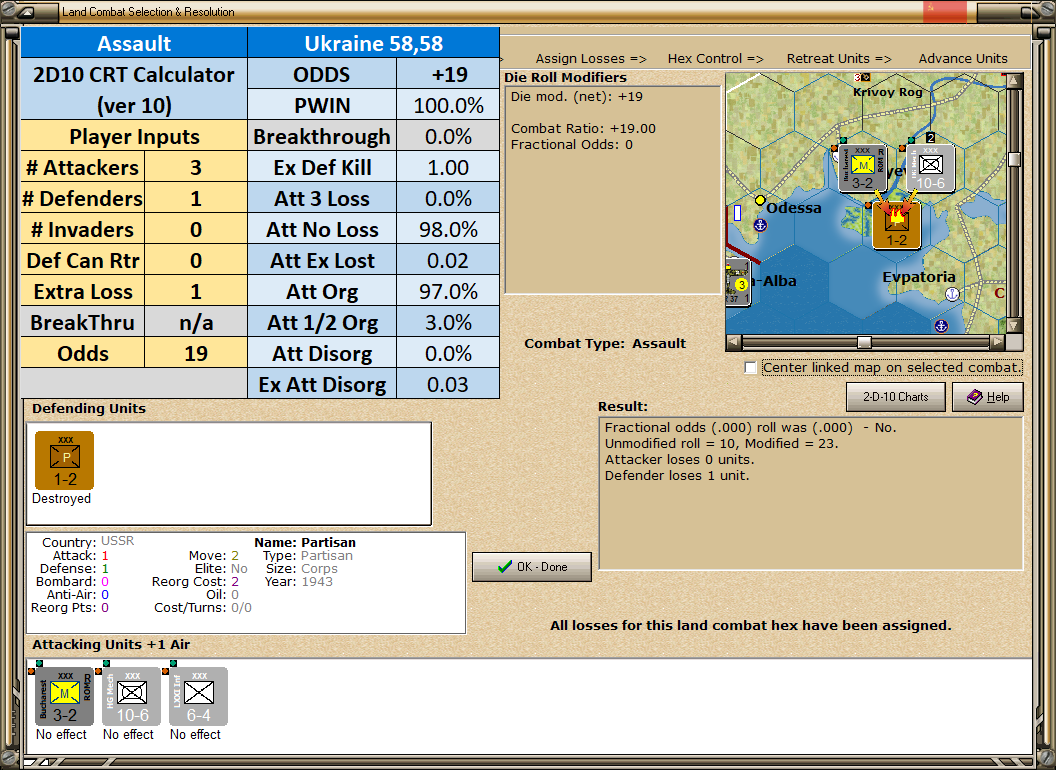Screen dimensions: 1056x770
Task: Select the 6-4 infantry attacking unit counter
Action: coord(198,697)
